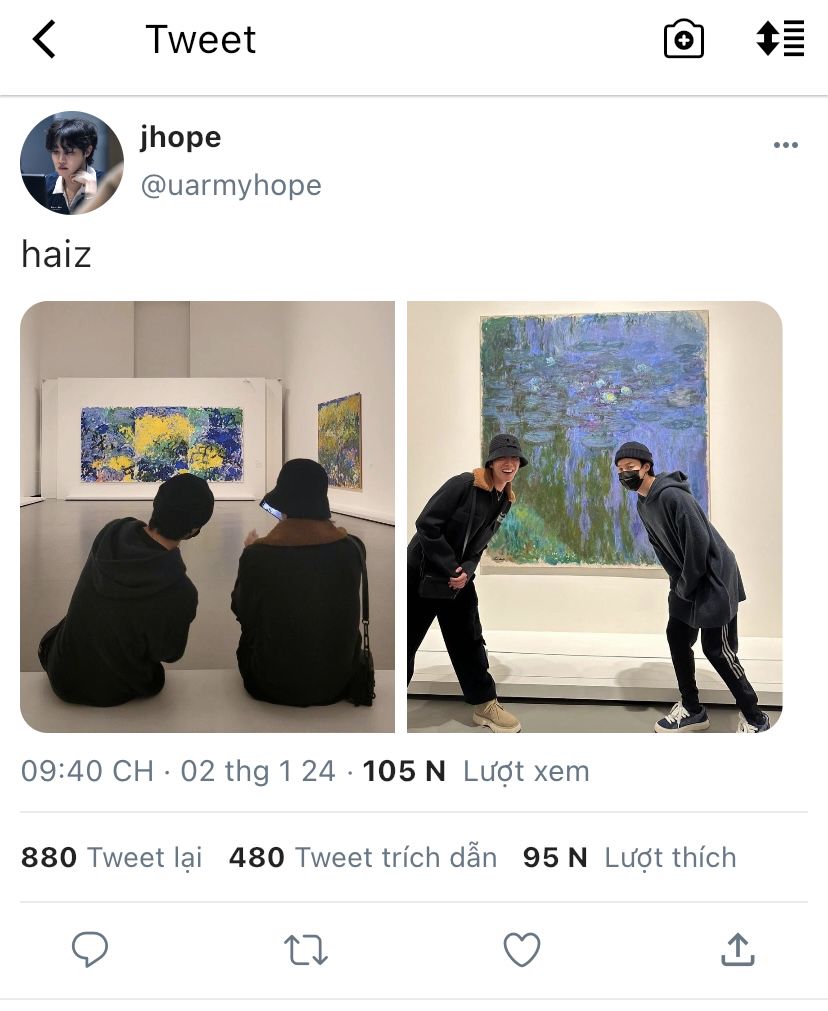Tap the share upload icon
The image size is (828, 1011).
click(x=738, y=950)
